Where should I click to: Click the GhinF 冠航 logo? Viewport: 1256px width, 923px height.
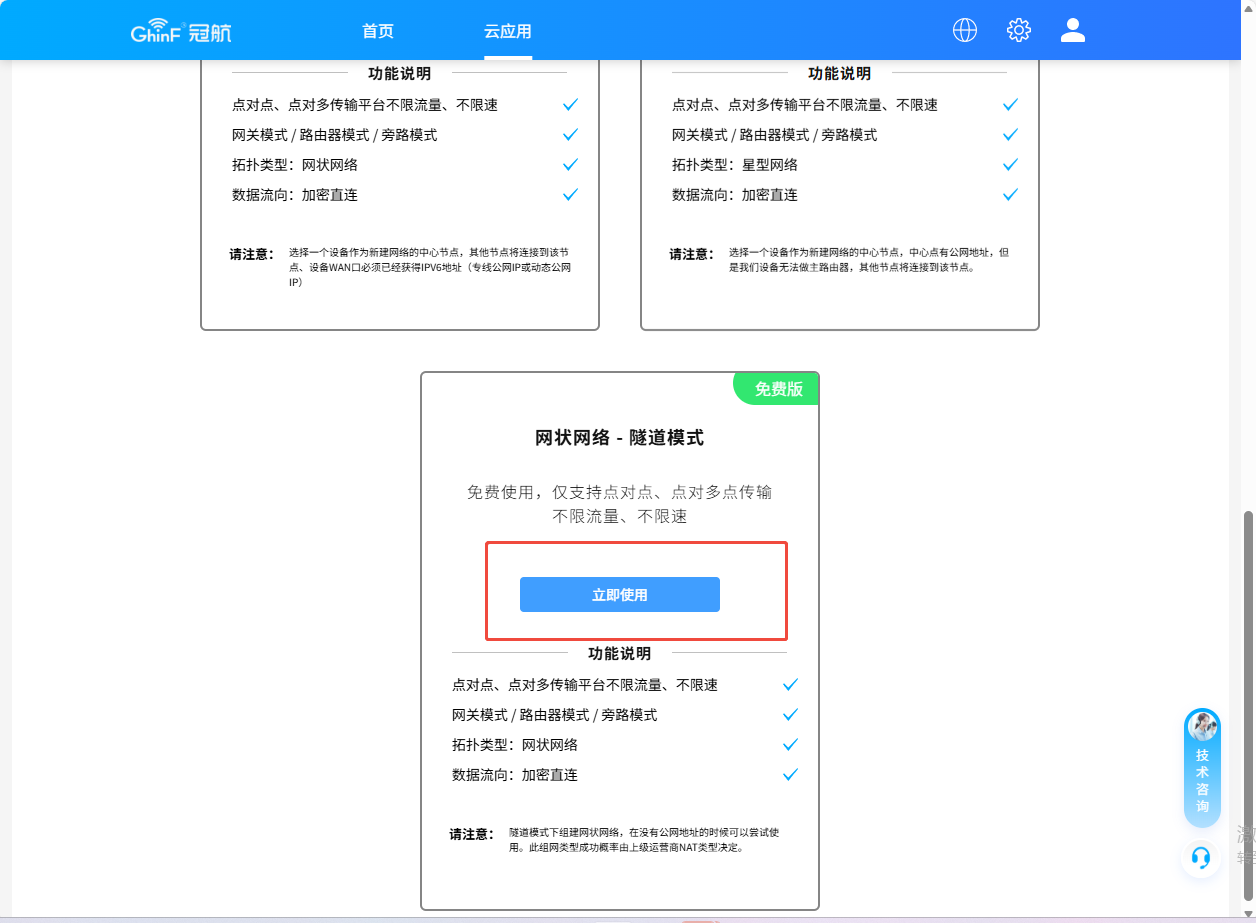click(x=181, y=32)
